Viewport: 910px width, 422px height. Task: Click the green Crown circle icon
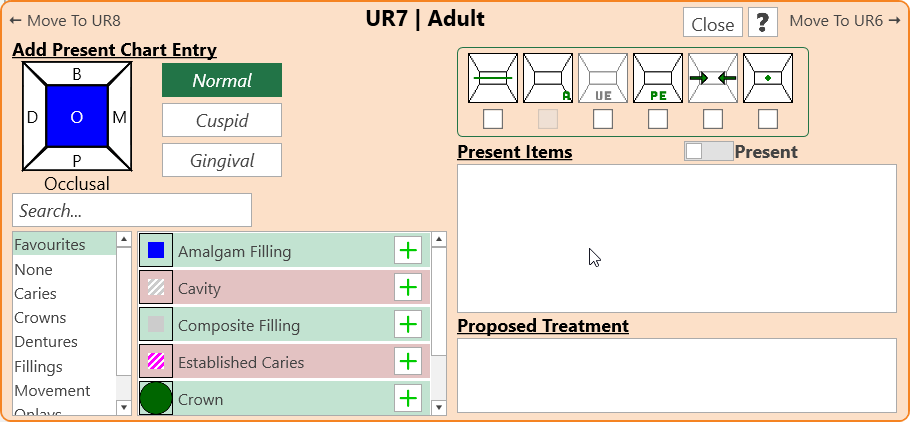pos(156,399)
